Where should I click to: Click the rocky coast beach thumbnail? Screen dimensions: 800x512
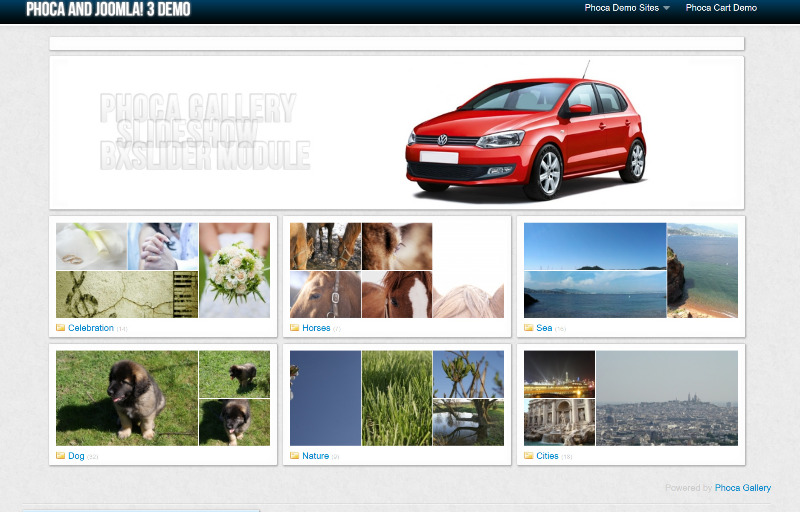(703, 270)
